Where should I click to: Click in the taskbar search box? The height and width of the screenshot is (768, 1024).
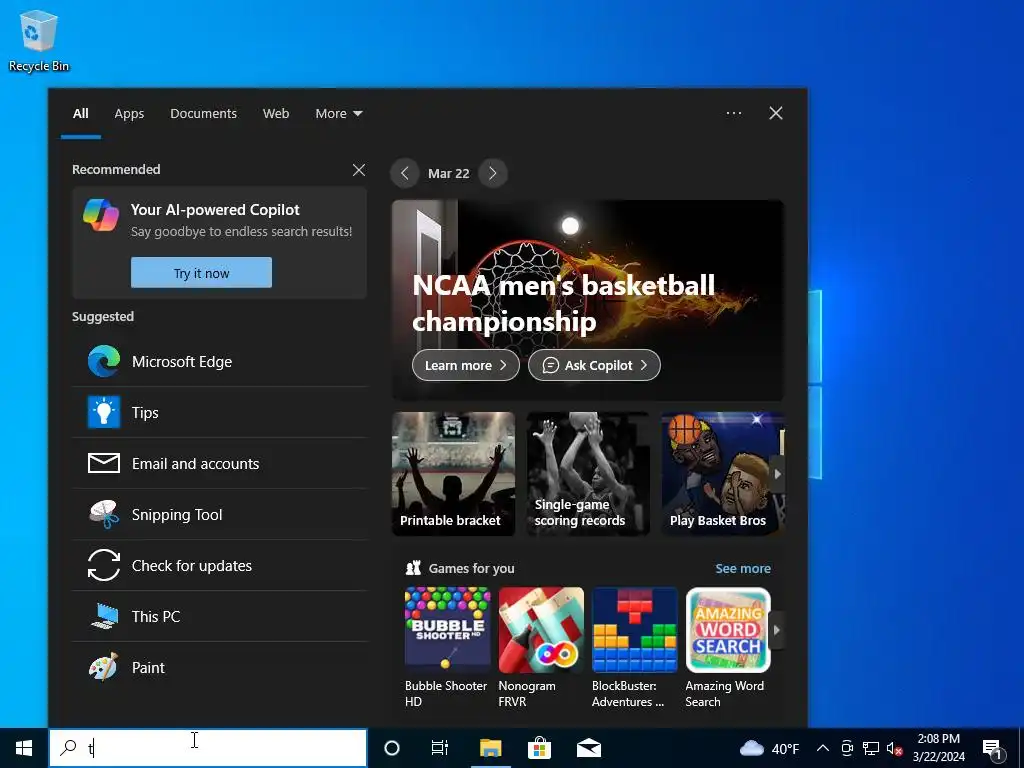tap(208, 748)
